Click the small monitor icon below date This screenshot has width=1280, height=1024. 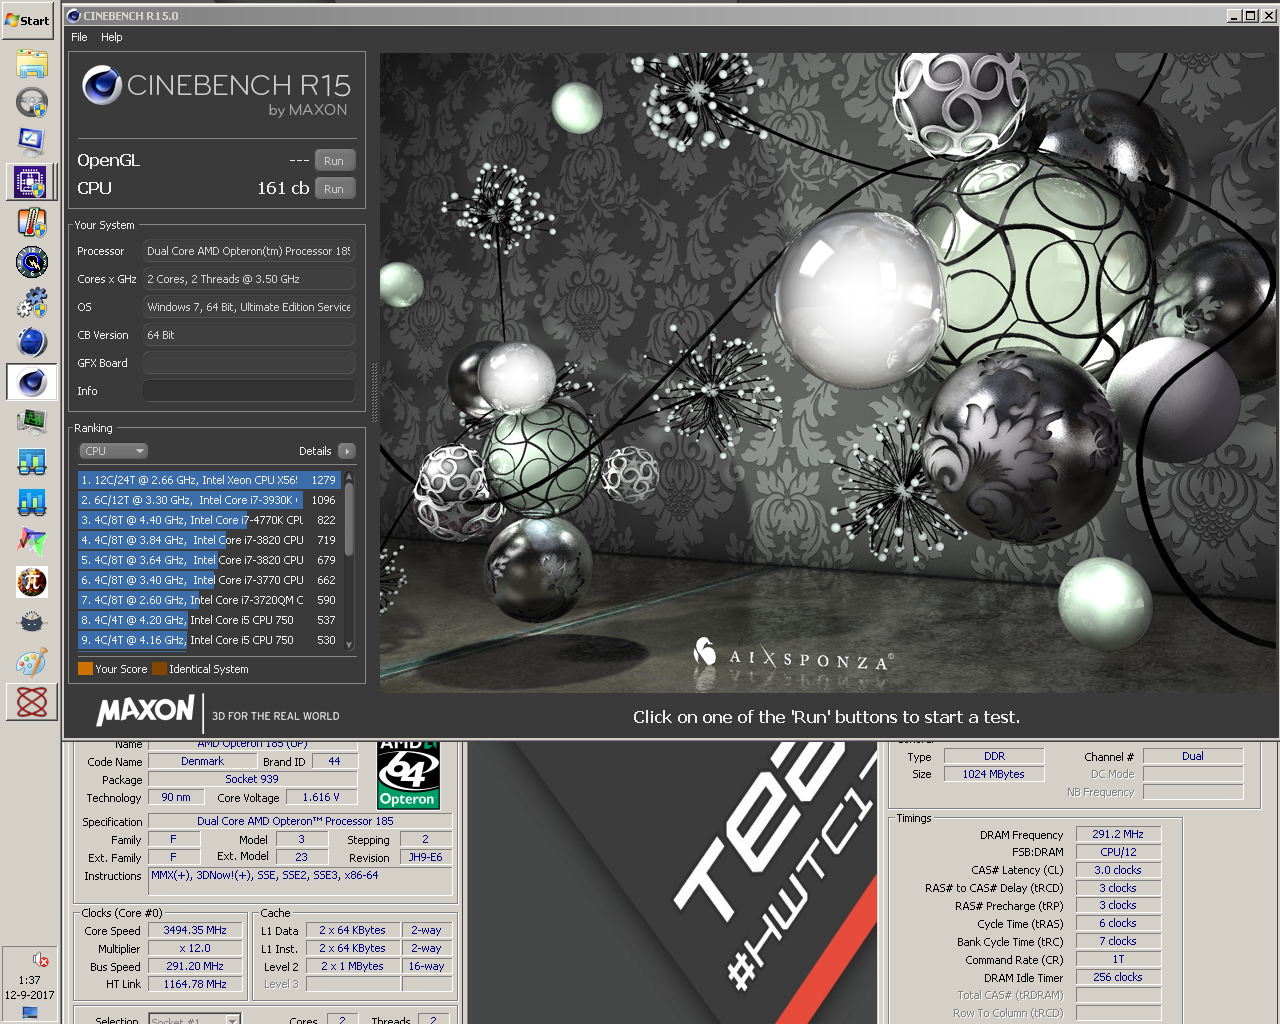point(29,1012)
